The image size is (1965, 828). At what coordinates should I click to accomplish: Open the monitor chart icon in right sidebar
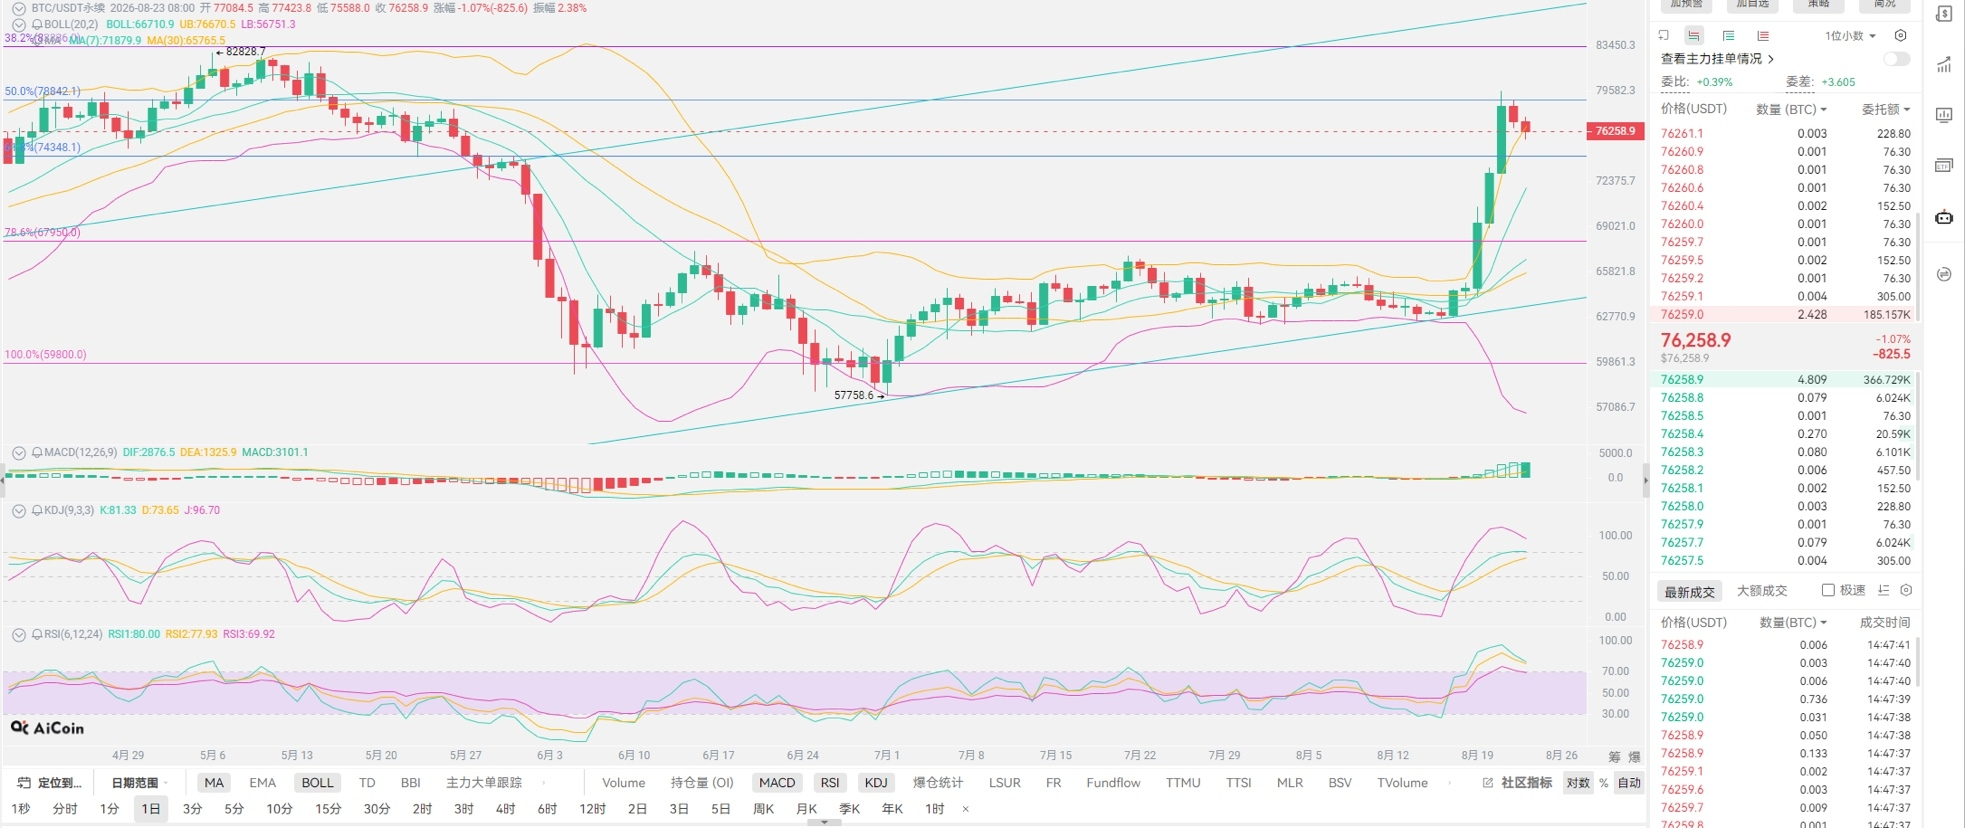(1944, 115)
